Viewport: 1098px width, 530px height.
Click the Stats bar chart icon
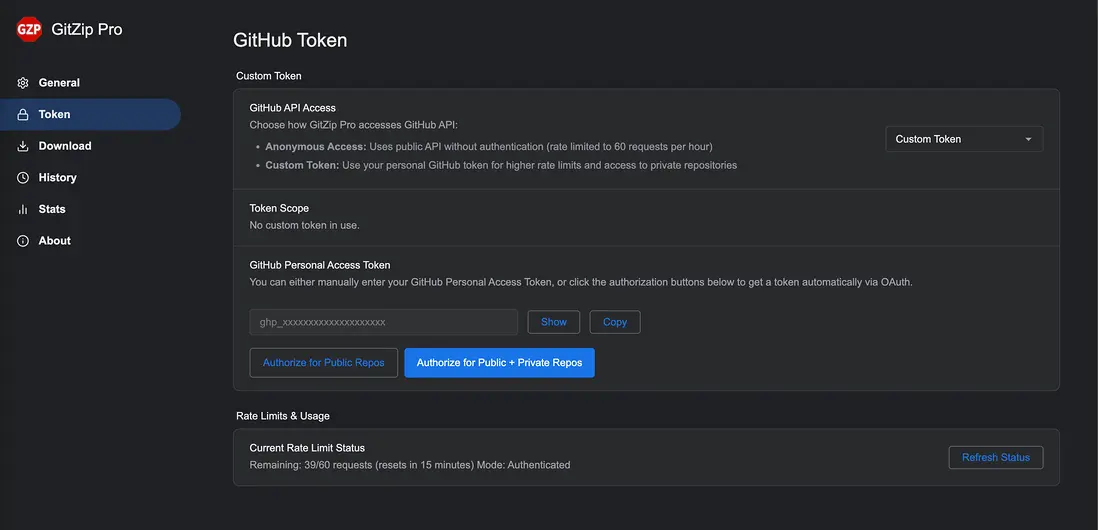pyautogui.click(x=23, y=209)
